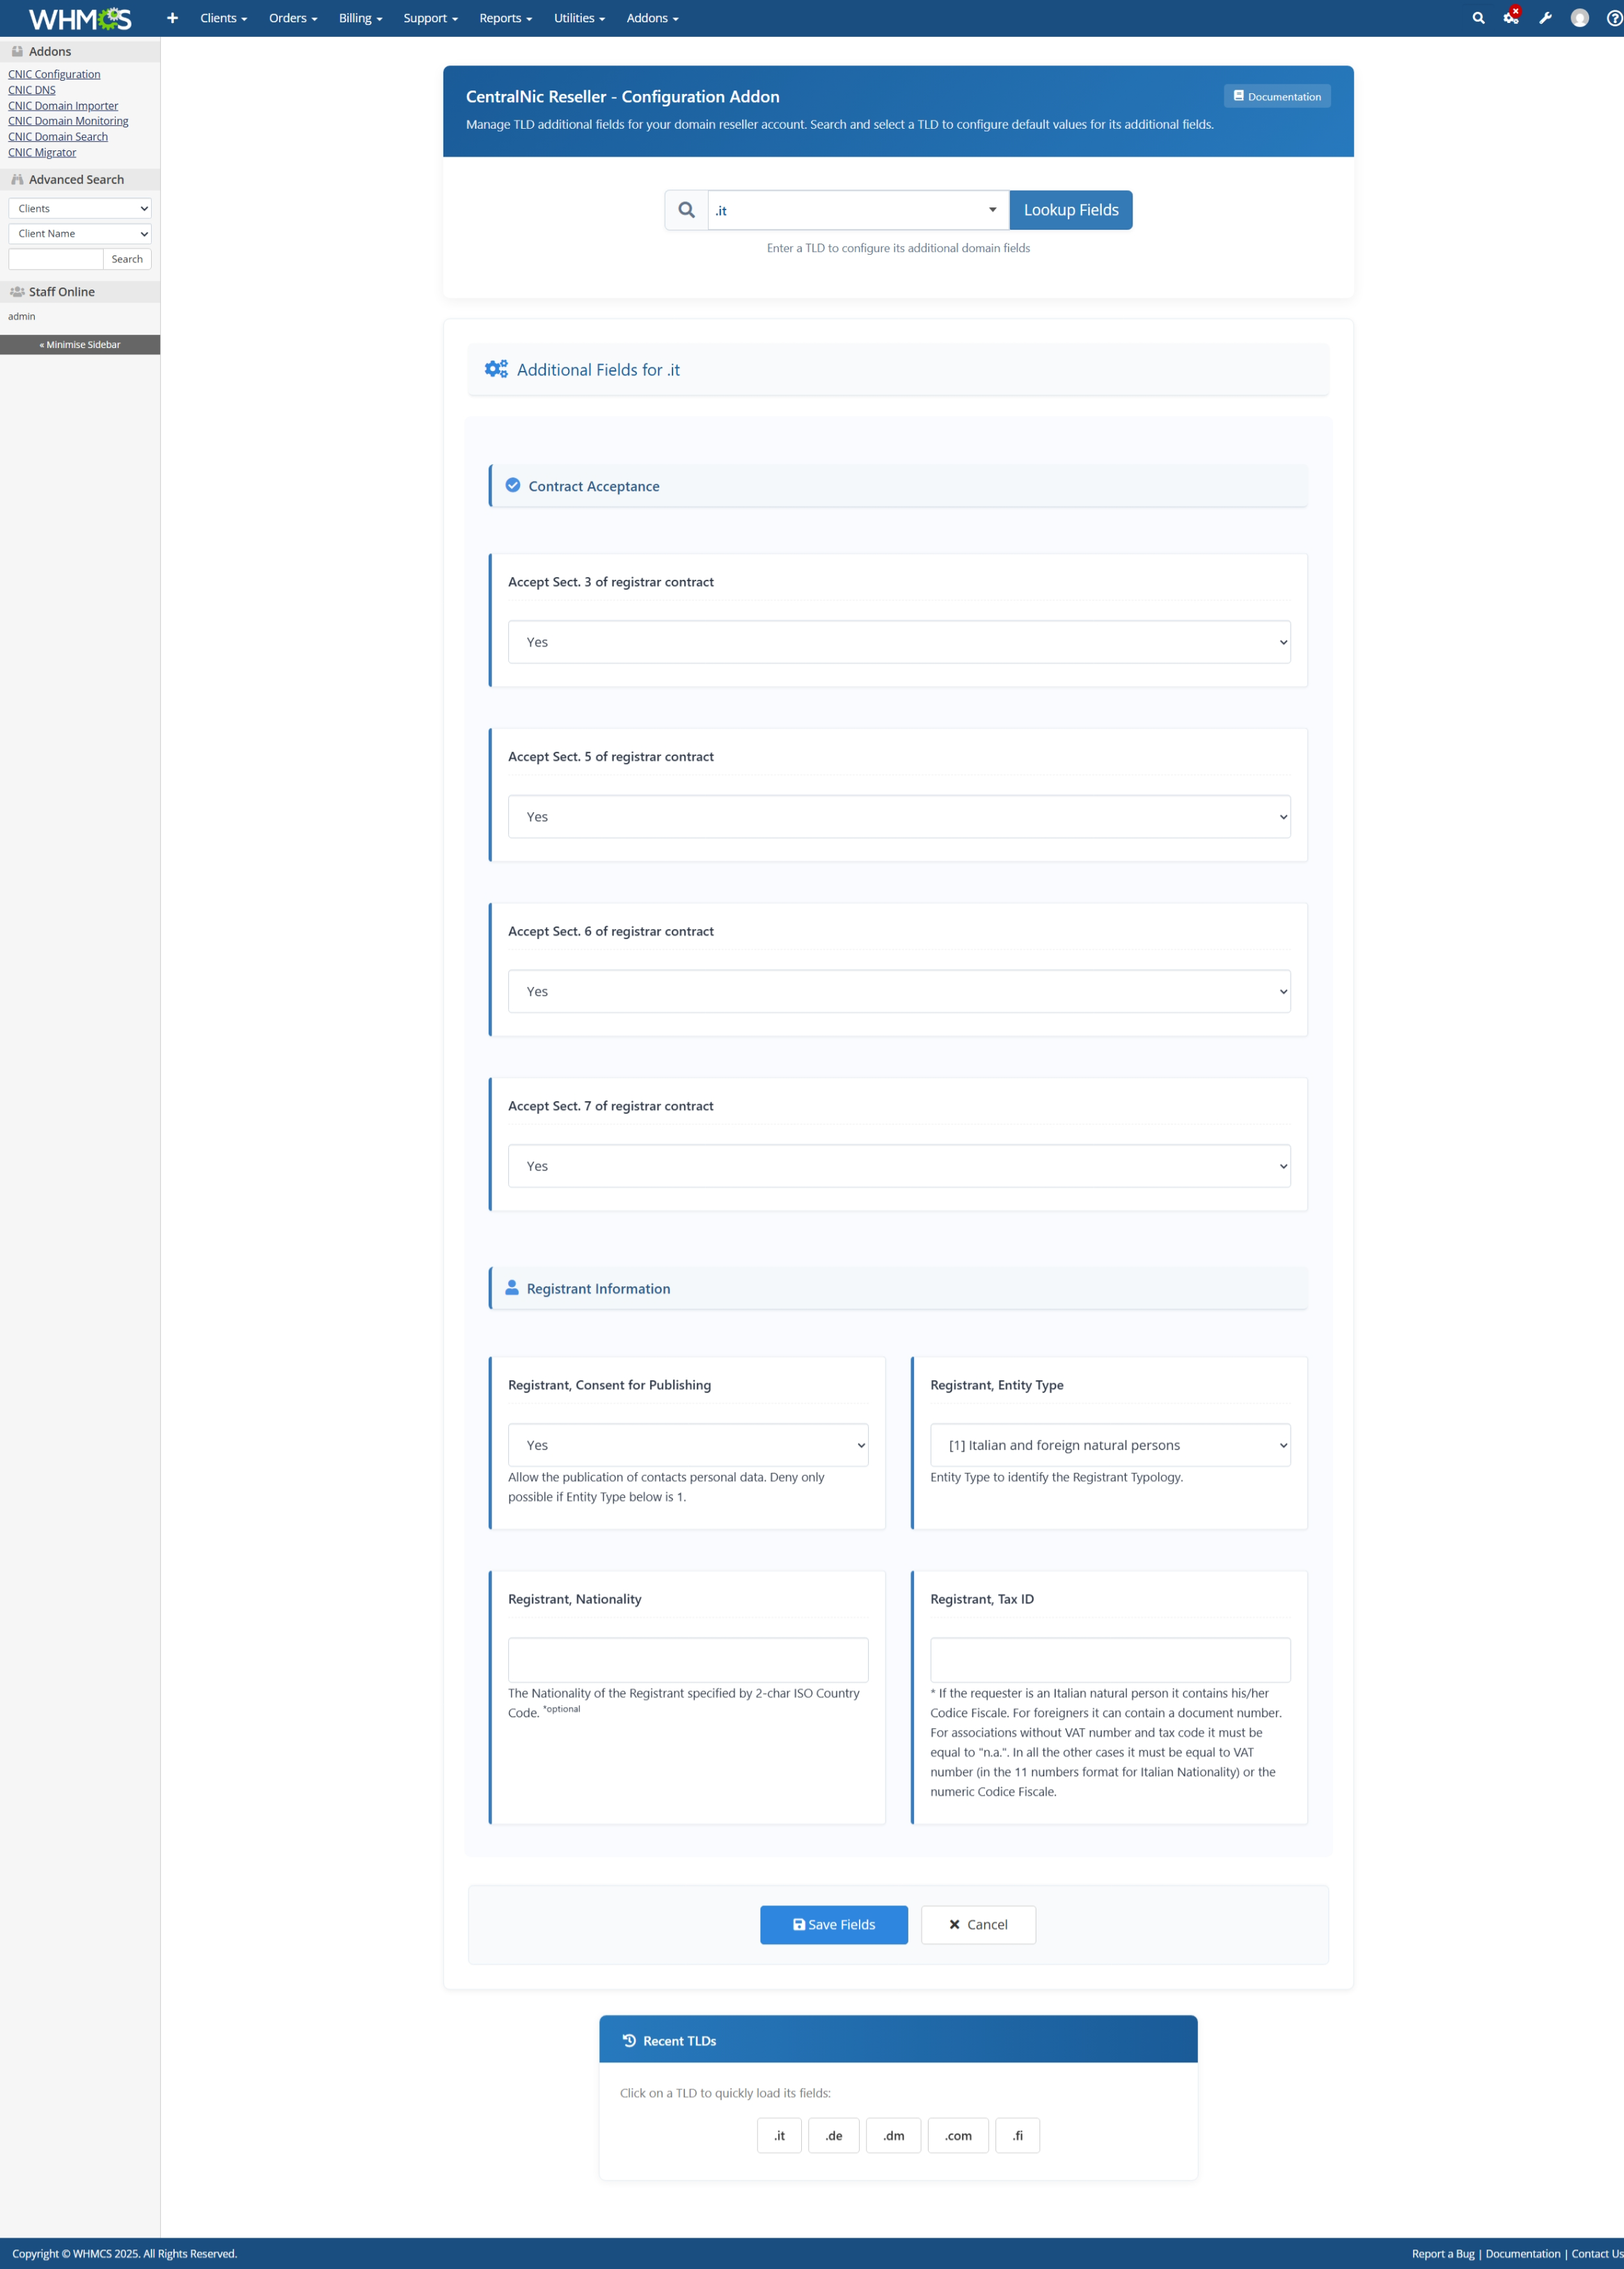Open Consent for Publishing dropdown
The width and height of the screenshot is (1624, 2269).
click(688, 1445)
